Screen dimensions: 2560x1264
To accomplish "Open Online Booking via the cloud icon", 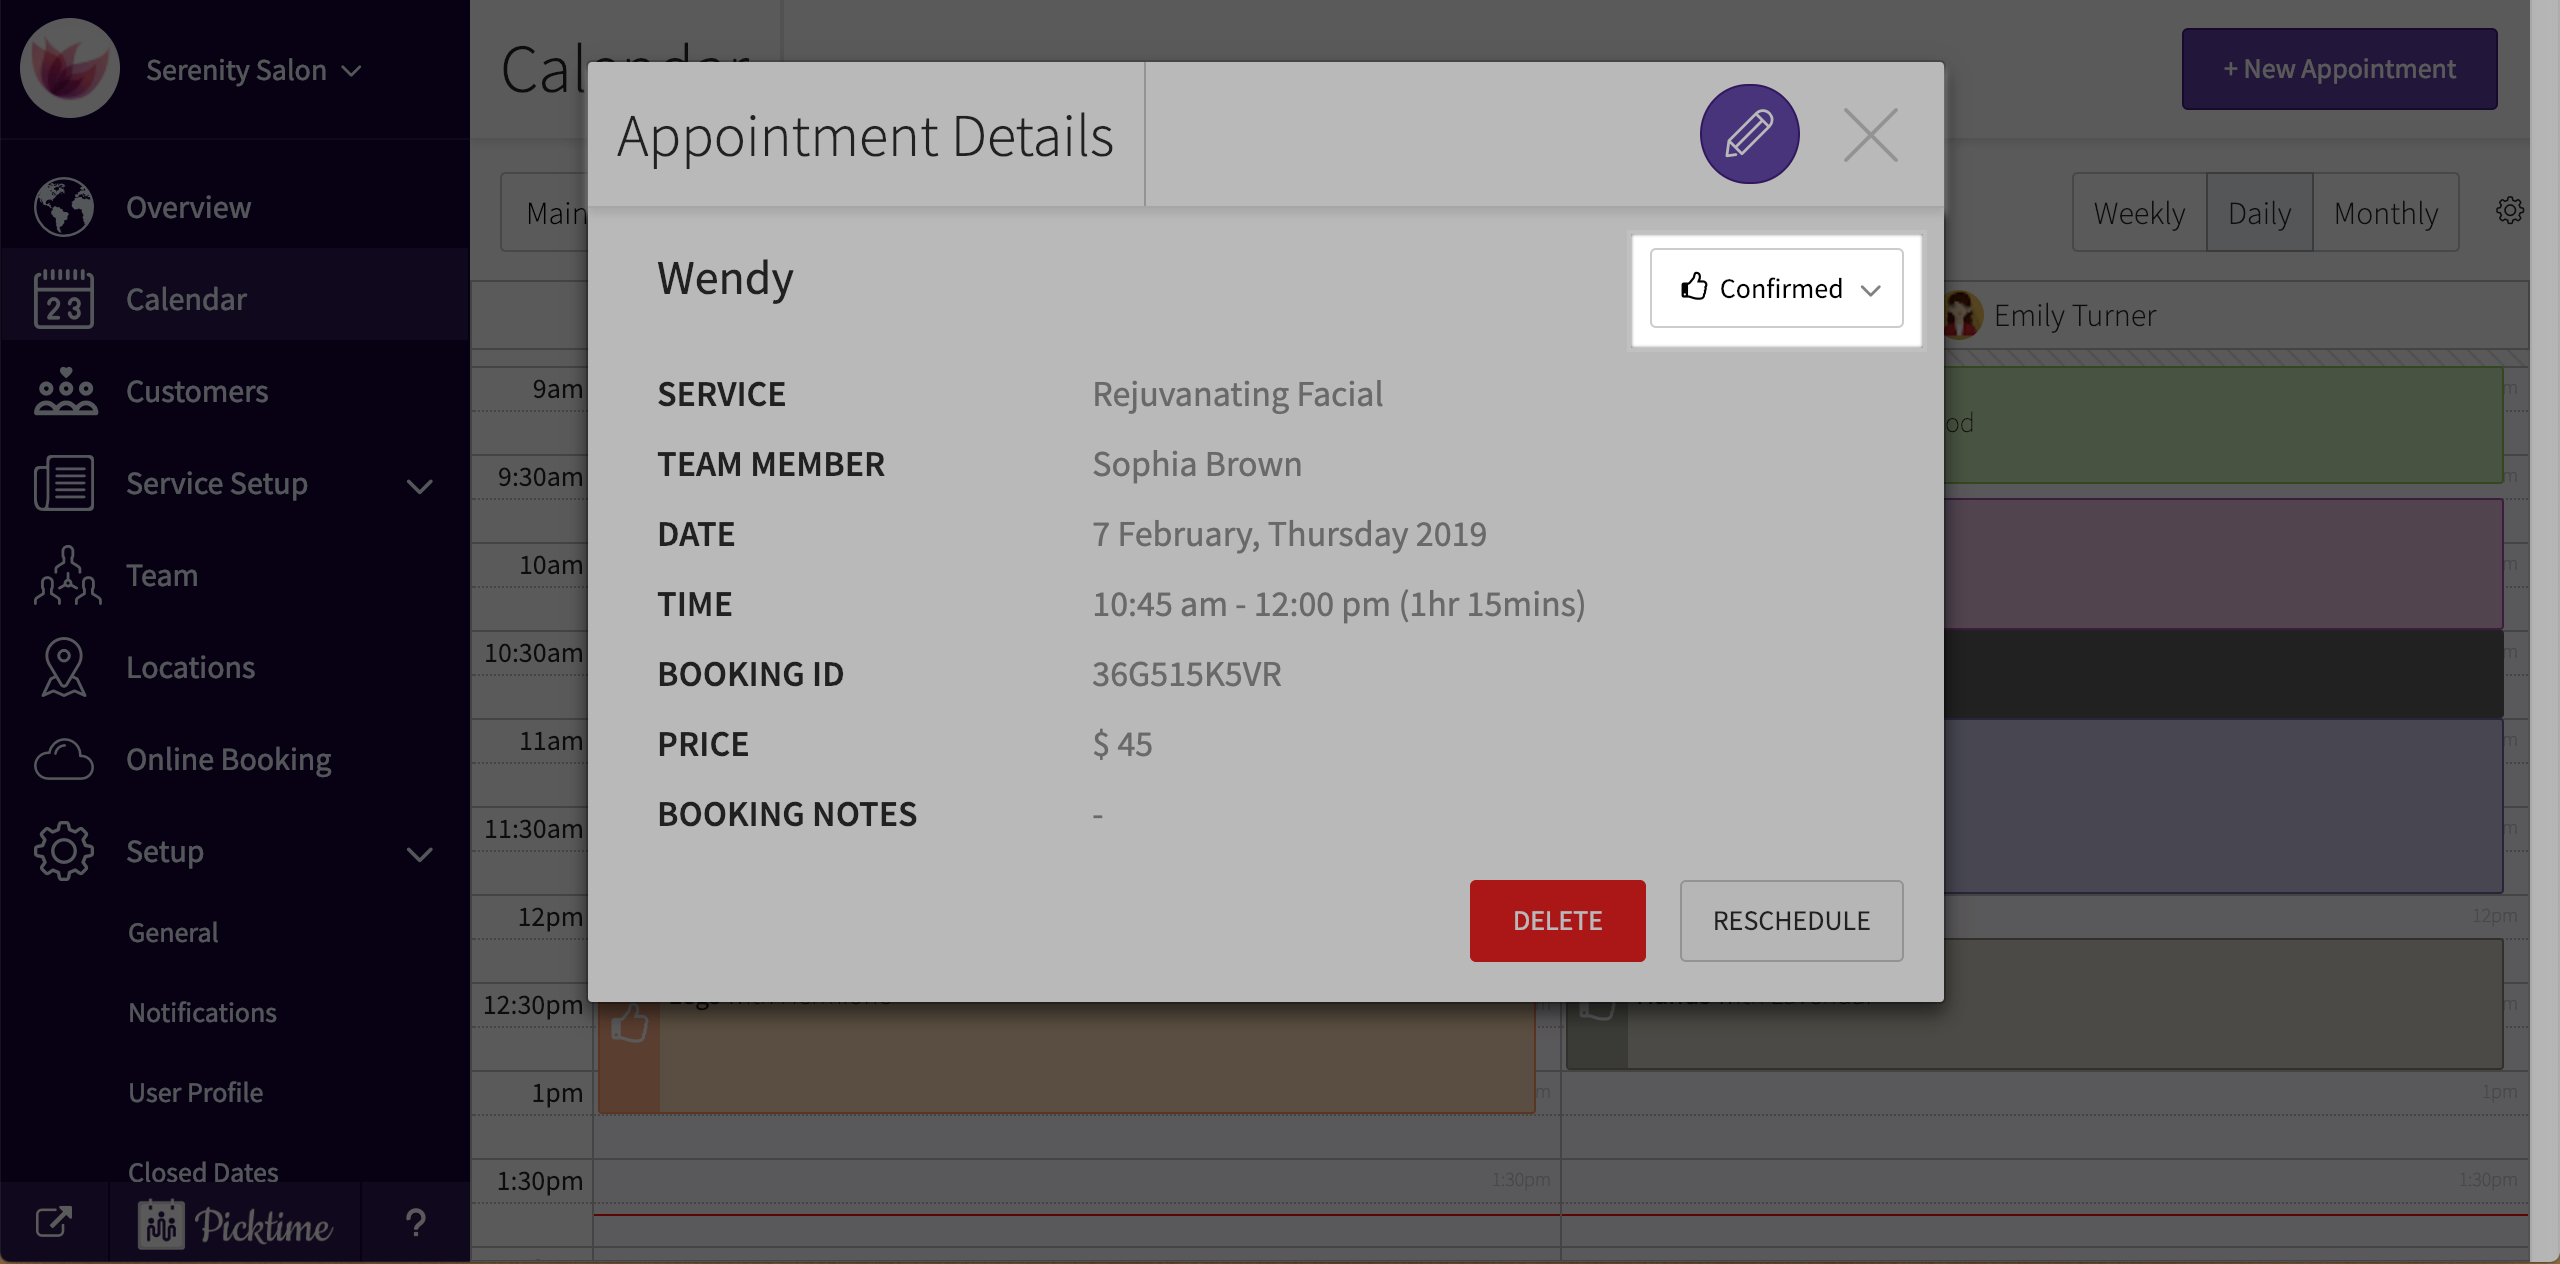I will (63, 759).
